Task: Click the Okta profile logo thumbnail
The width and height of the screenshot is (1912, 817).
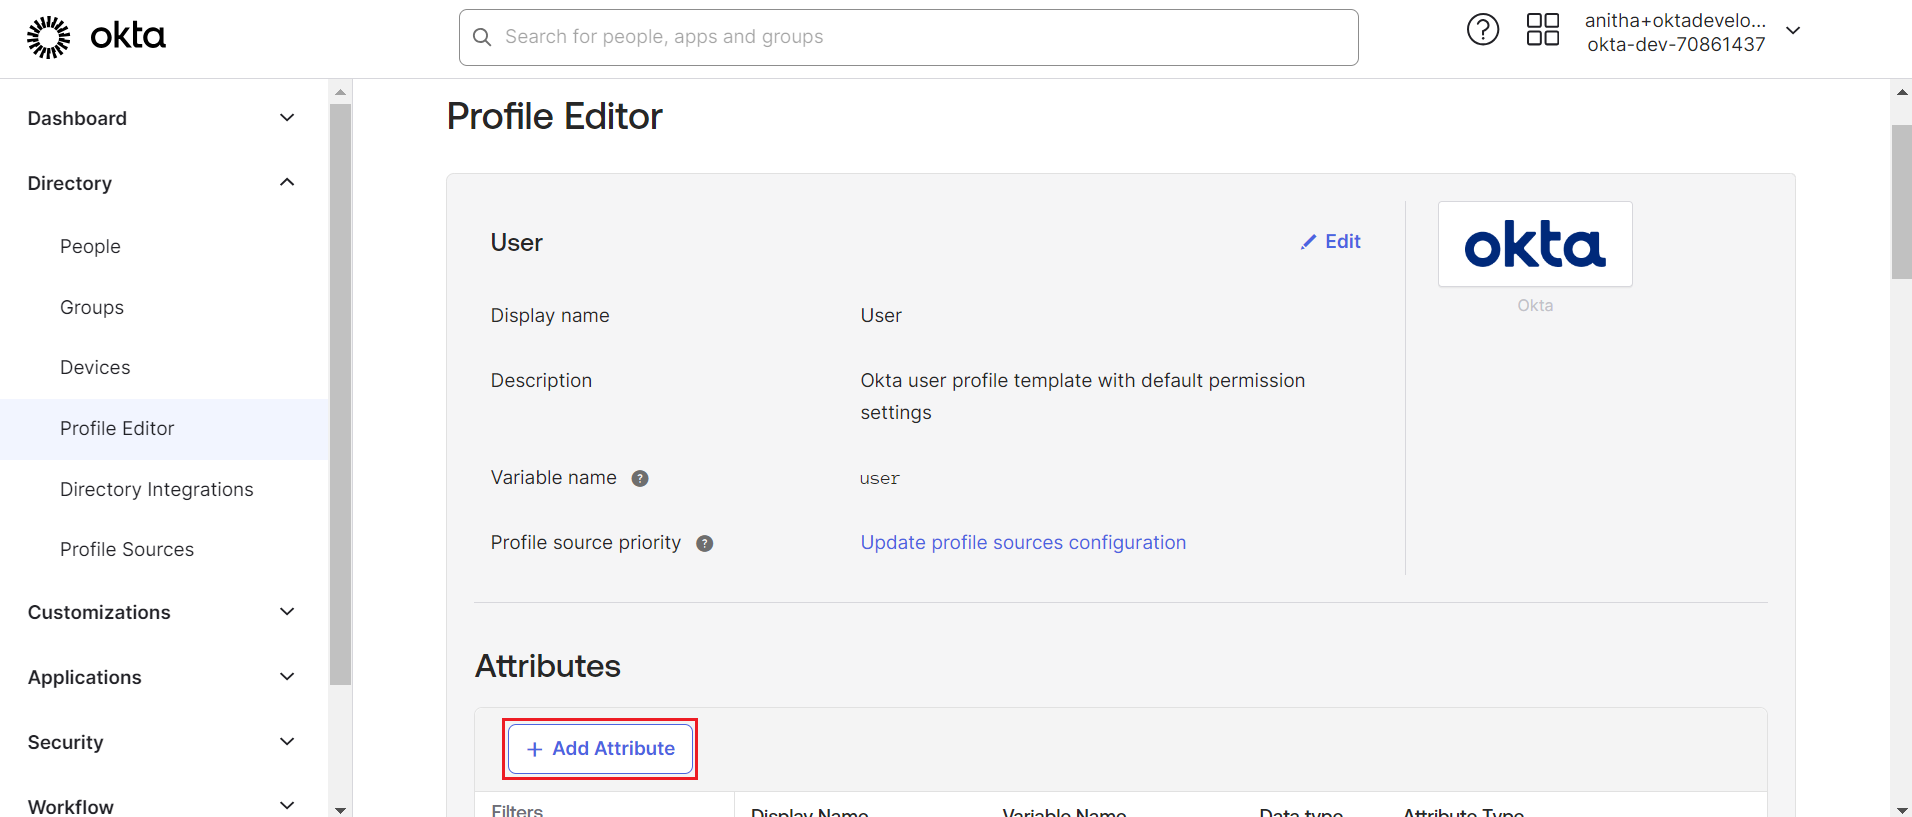Action: pyautogui.click(x=1535, y=244)
